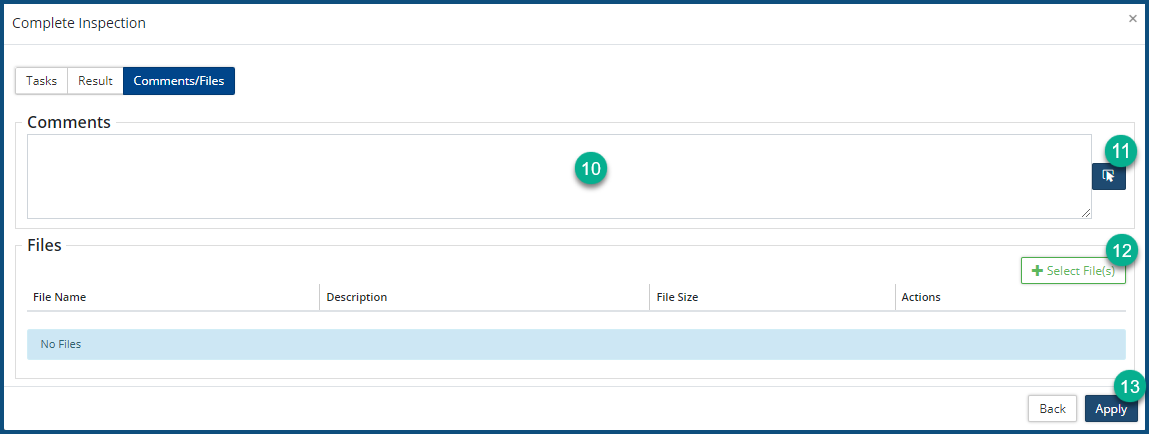Viewport: 1149px width, 434px height.
Task: Click the File Name column header
Action: [59, 297]
